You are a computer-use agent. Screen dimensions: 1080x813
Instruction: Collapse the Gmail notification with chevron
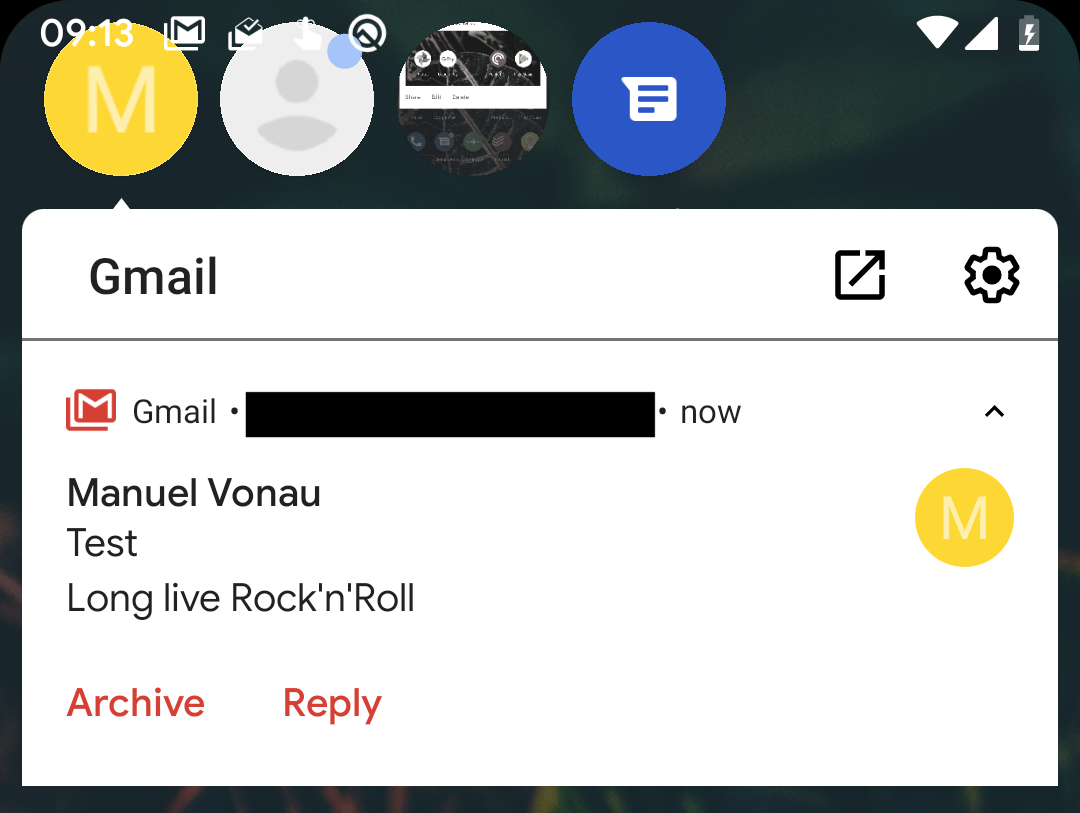click(994, 411)
